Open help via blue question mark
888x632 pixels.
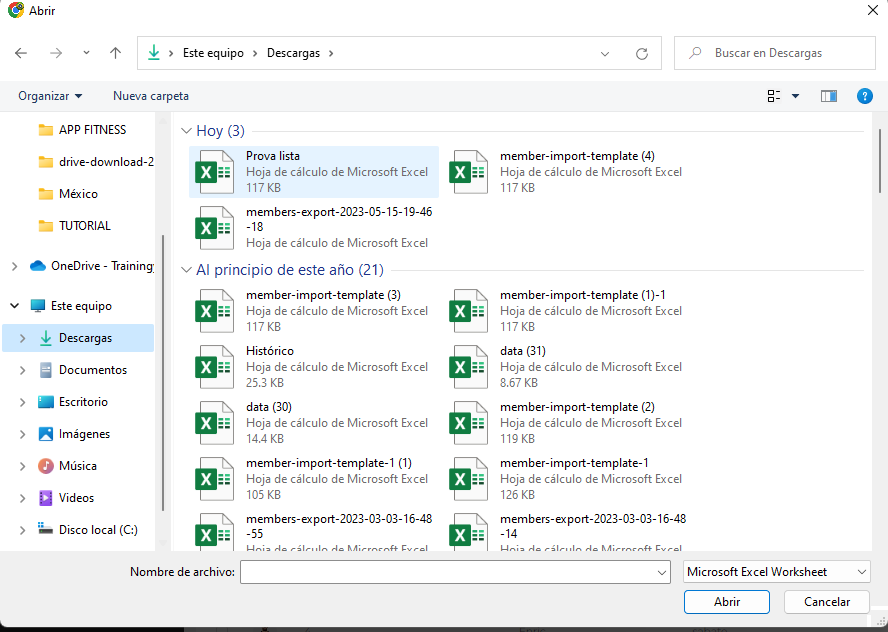864,96
